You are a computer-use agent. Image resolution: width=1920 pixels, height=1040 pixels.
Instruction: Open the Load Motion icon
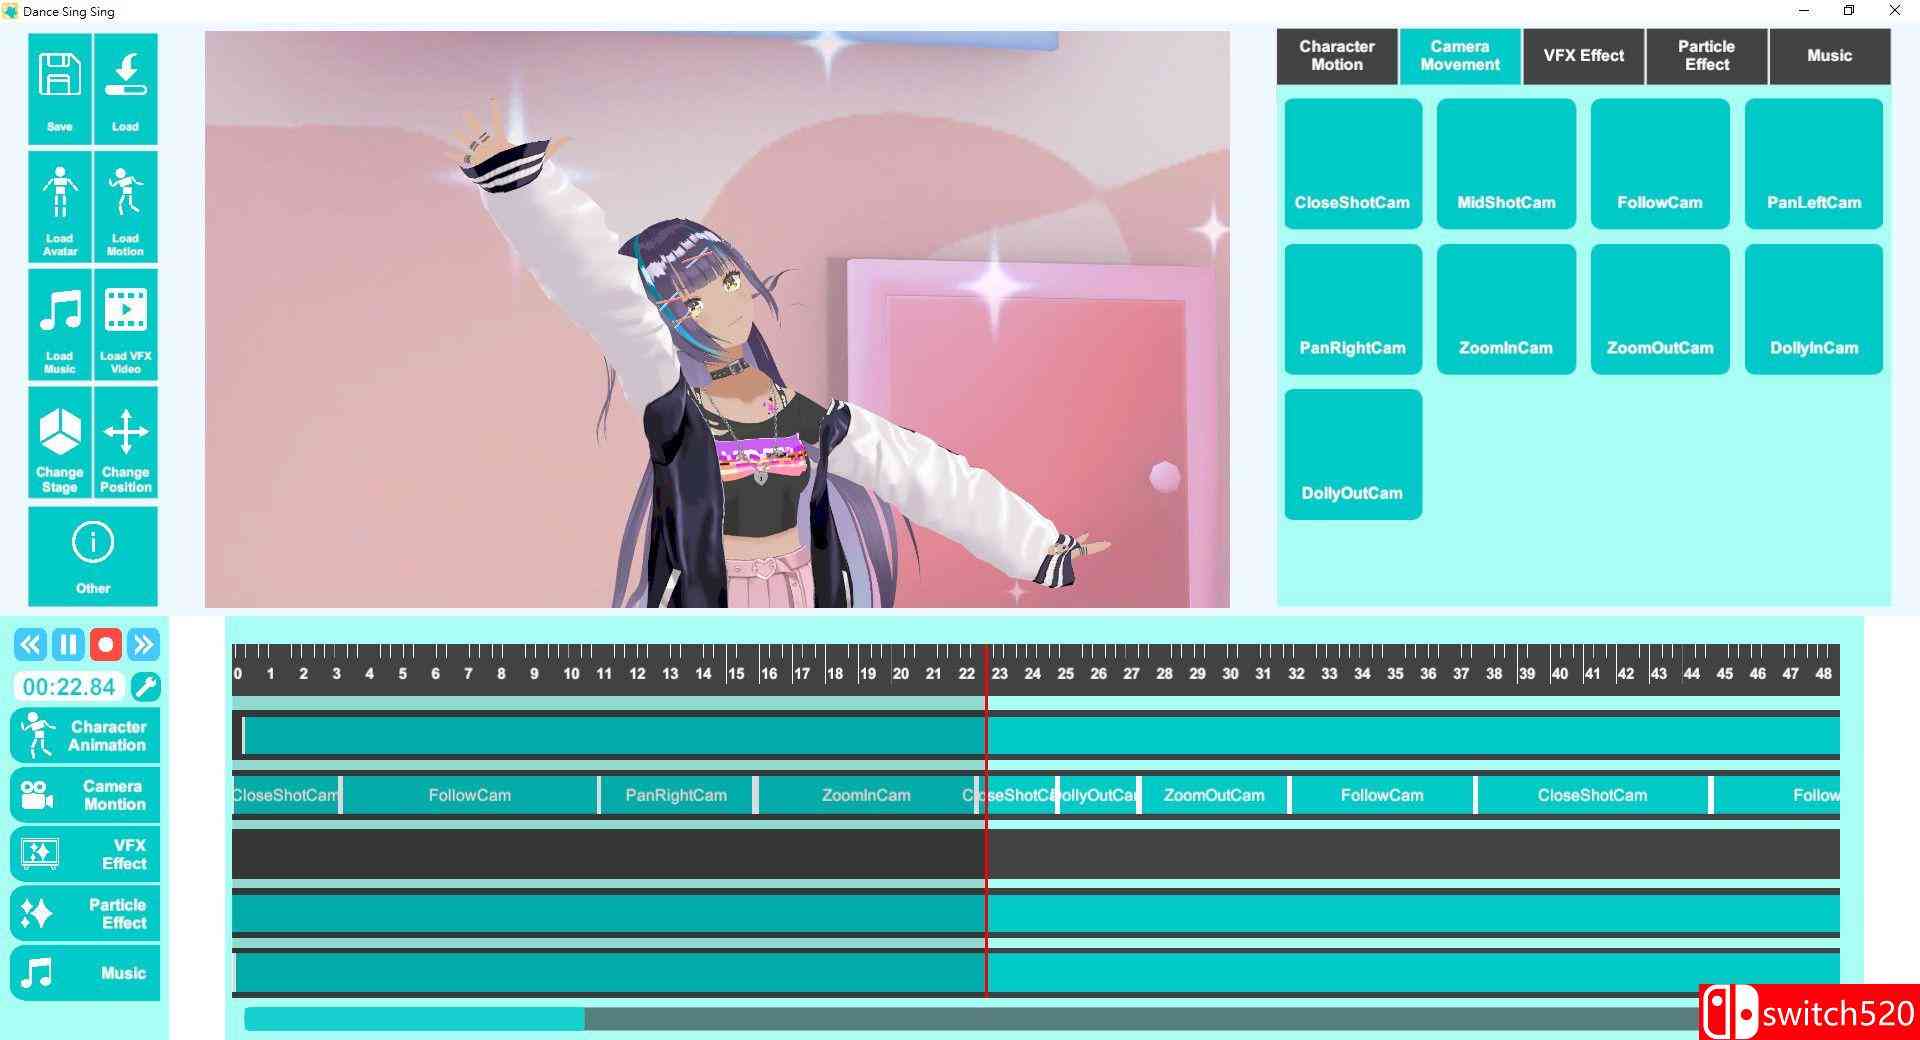coord(126,193)
